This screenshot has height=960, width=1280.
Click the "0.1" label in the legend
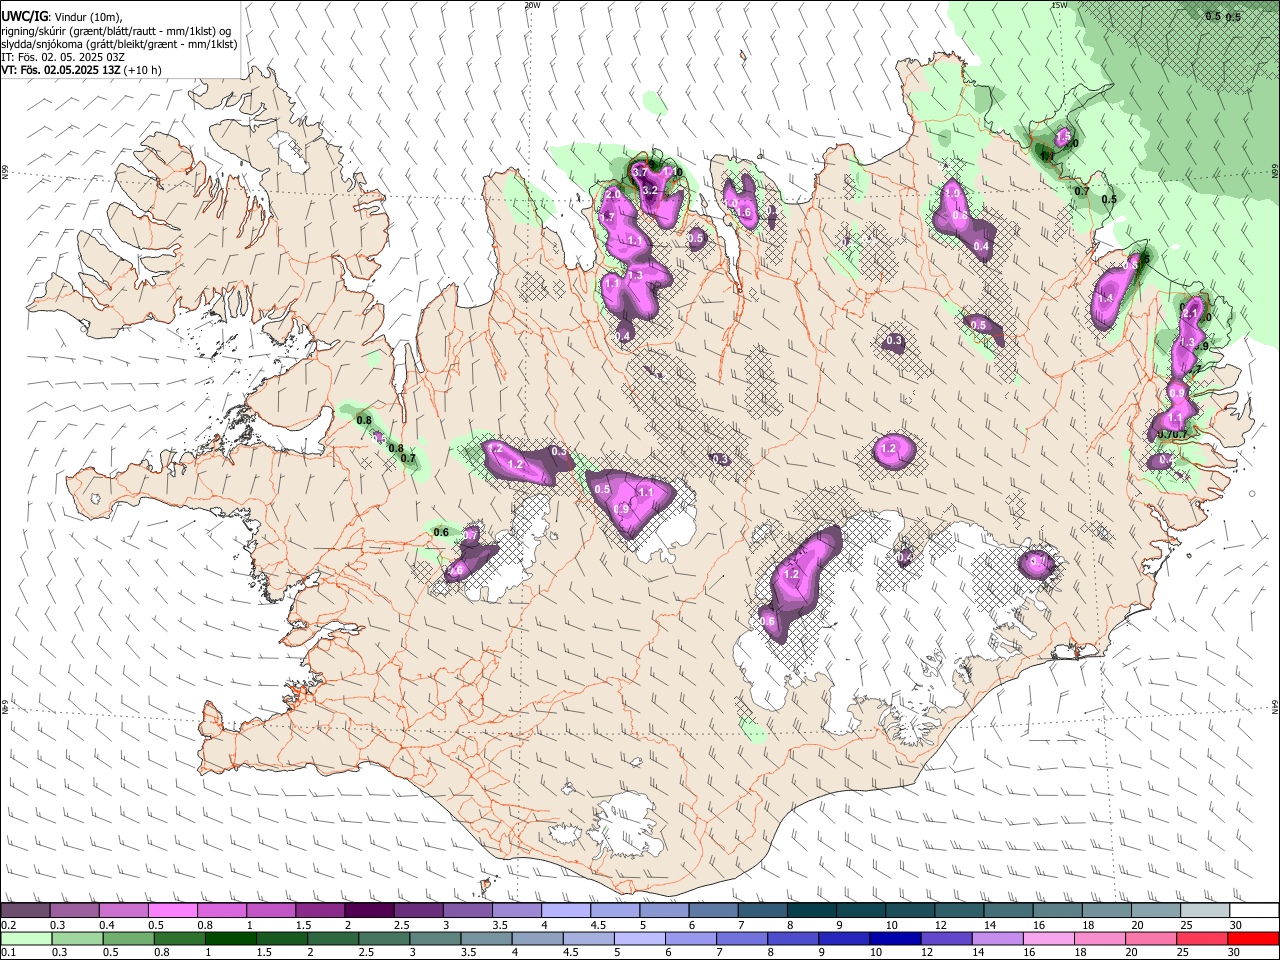8,953
